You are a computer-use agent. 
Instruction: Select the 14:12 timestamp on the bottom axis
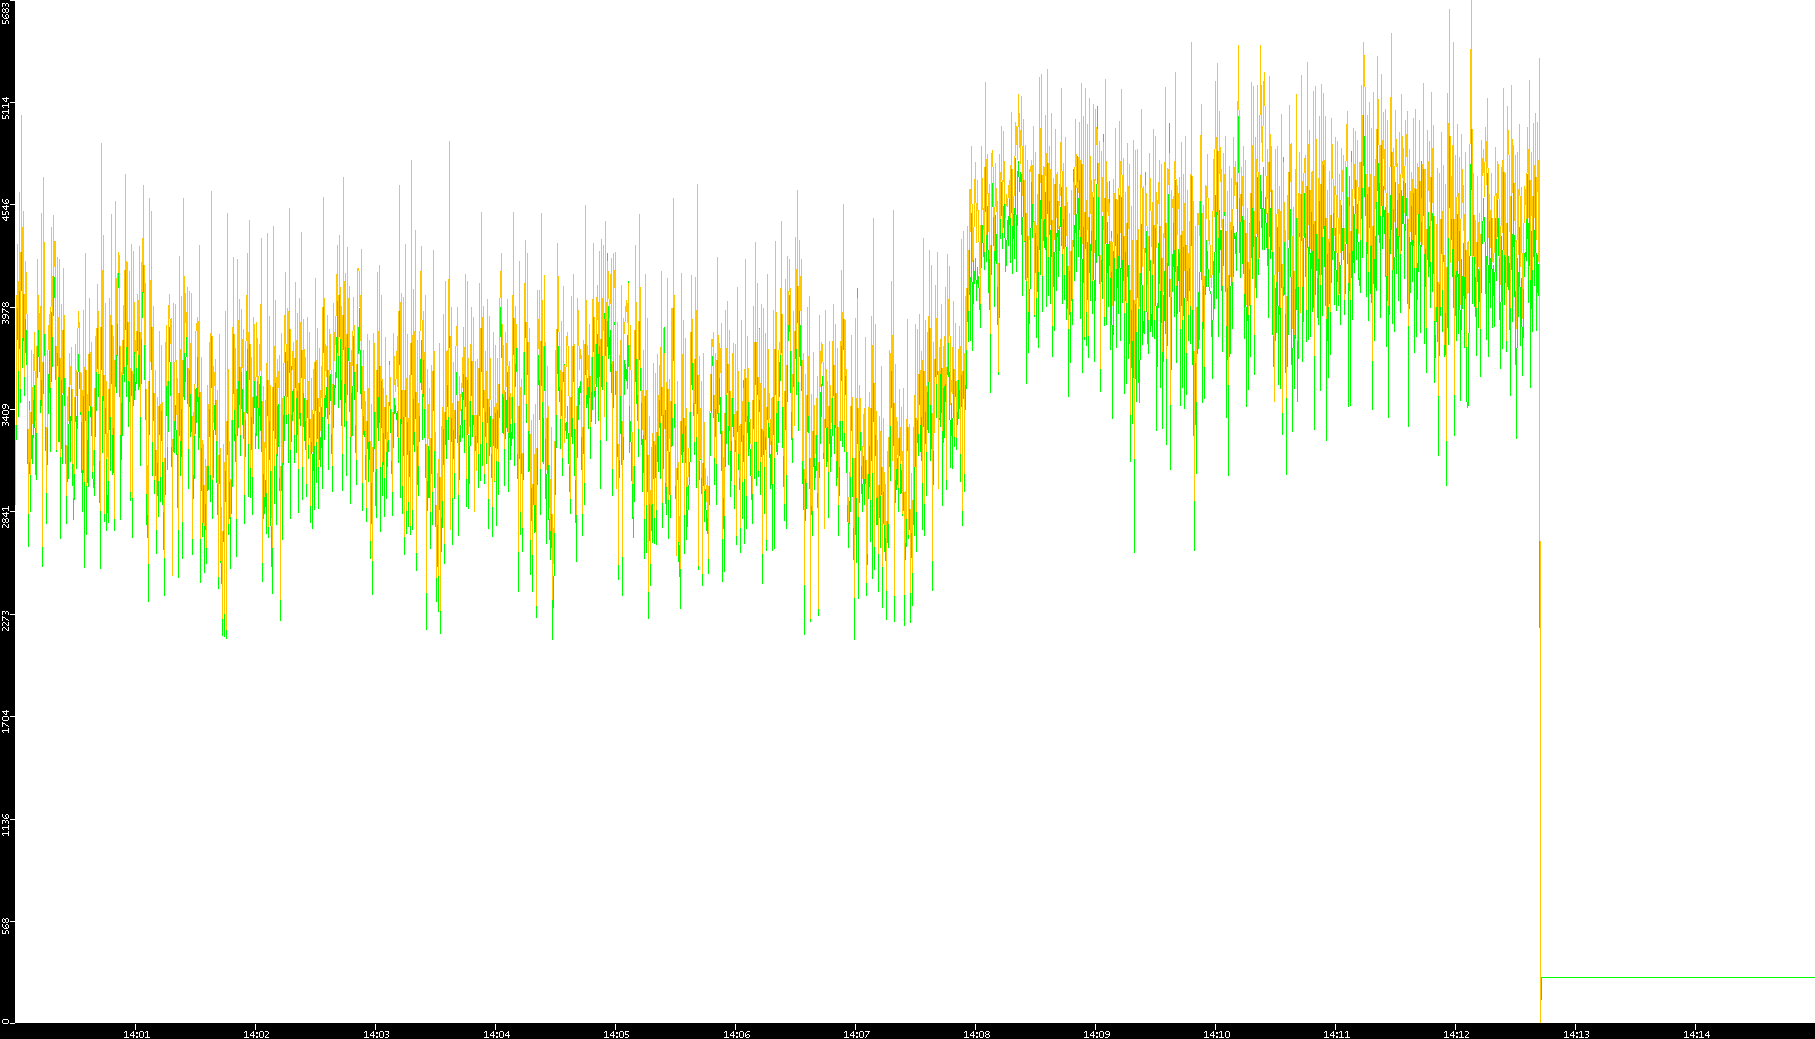coord(1456,1033)
